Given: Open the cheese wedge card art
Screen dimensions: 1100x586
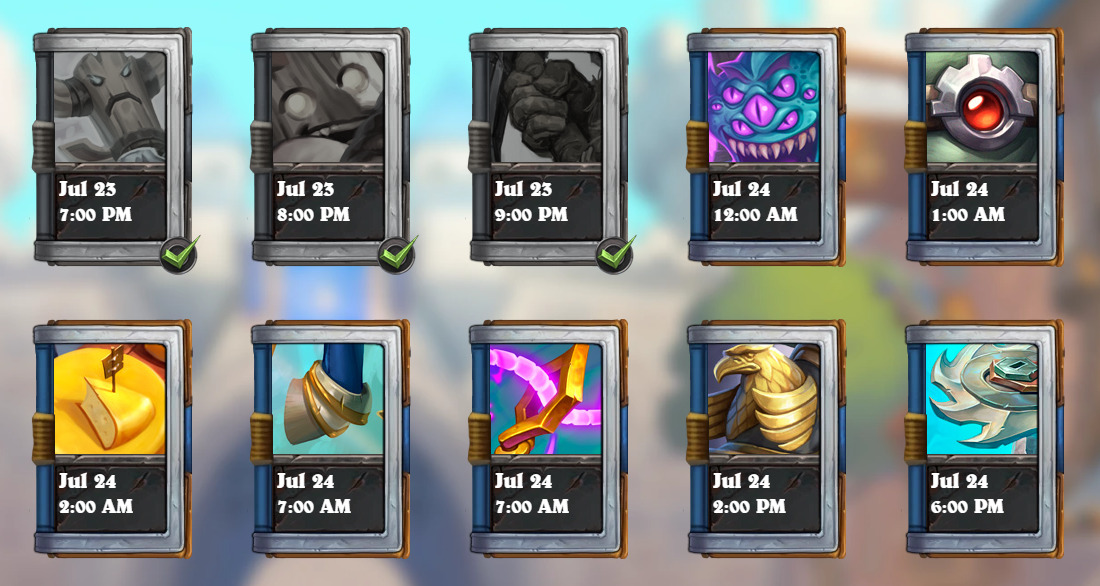Looking at the screenshot, I should coord(110,399).
